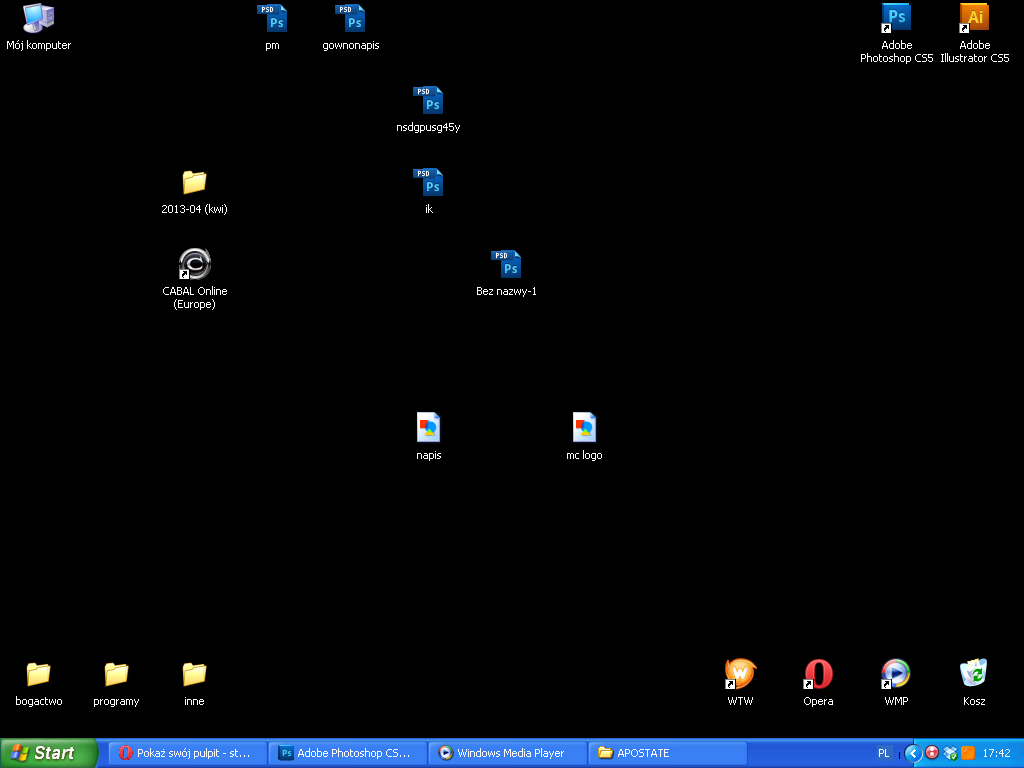Open the PL language bar selector
Image resolution: width=1024 pixels, height=768 pixels.
884,753
